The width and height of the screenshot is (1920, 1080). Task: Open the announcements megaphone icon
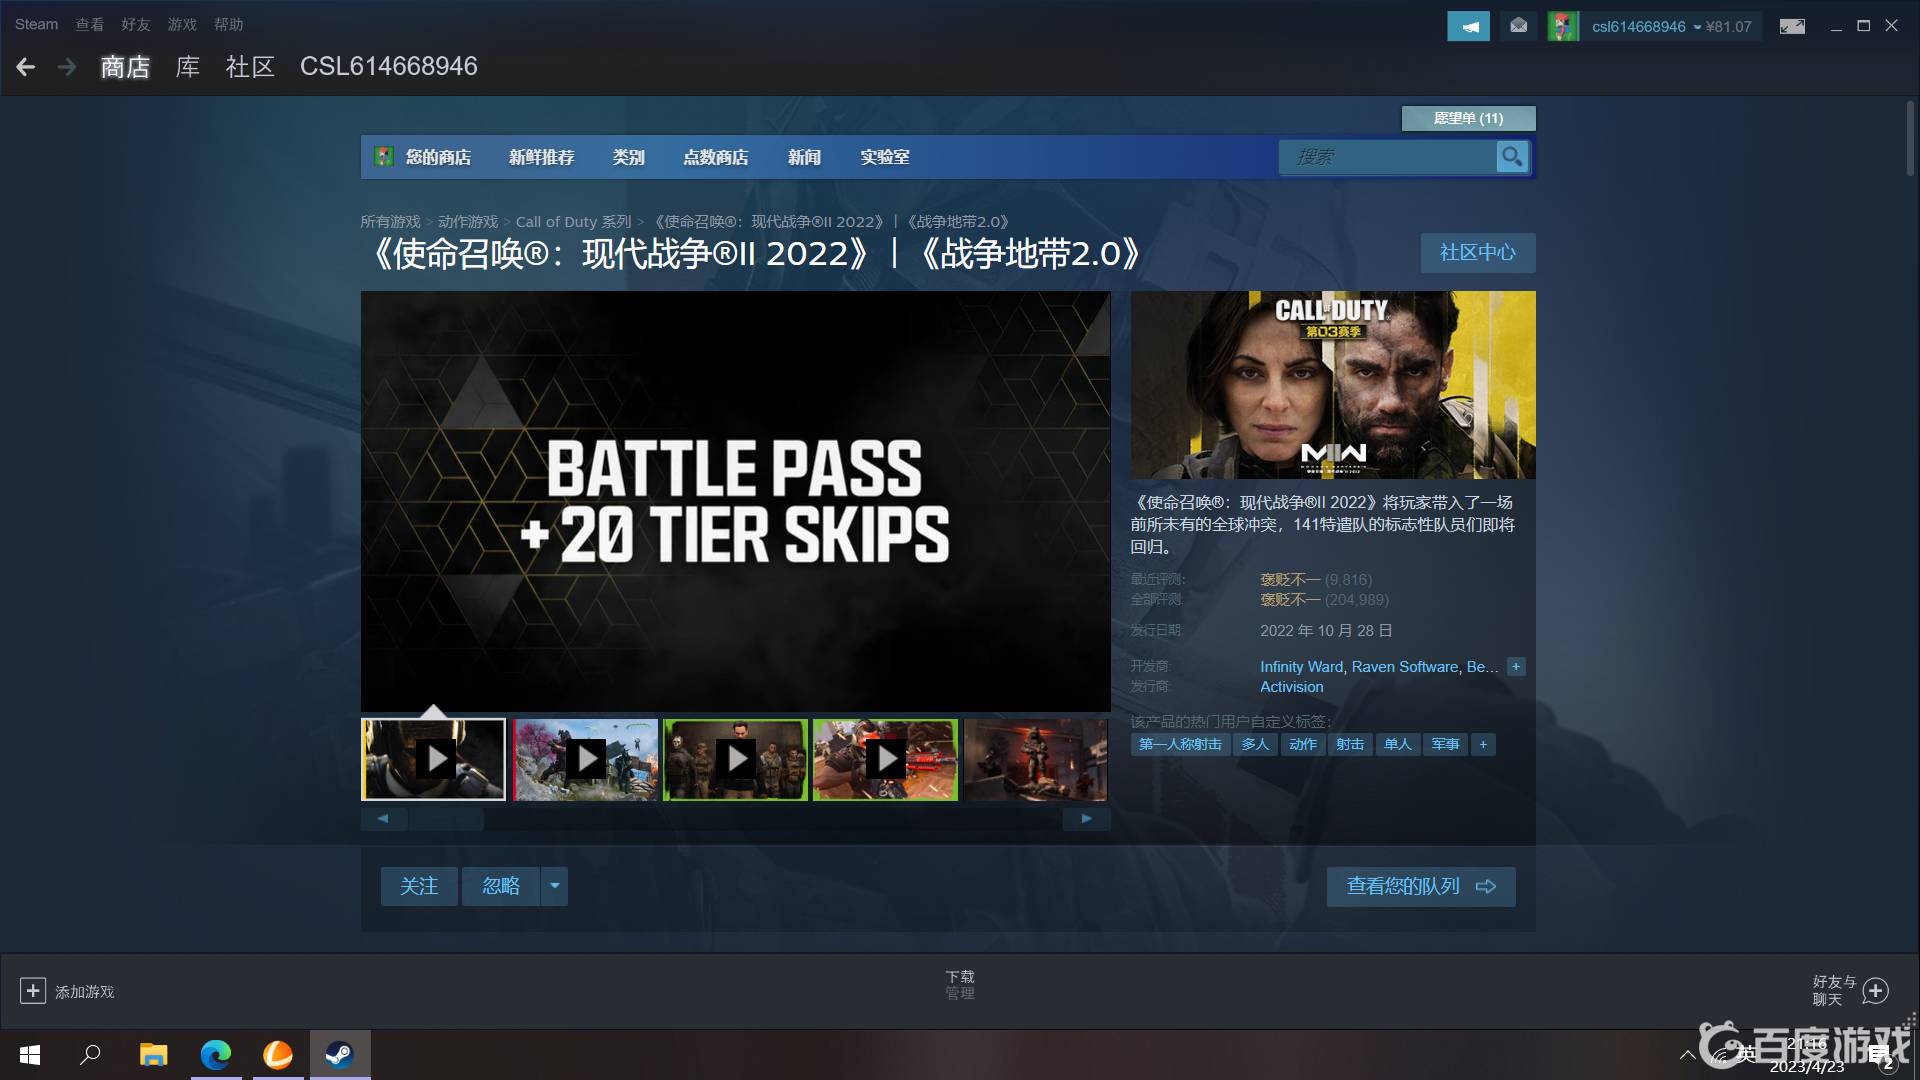point(1468,26)
